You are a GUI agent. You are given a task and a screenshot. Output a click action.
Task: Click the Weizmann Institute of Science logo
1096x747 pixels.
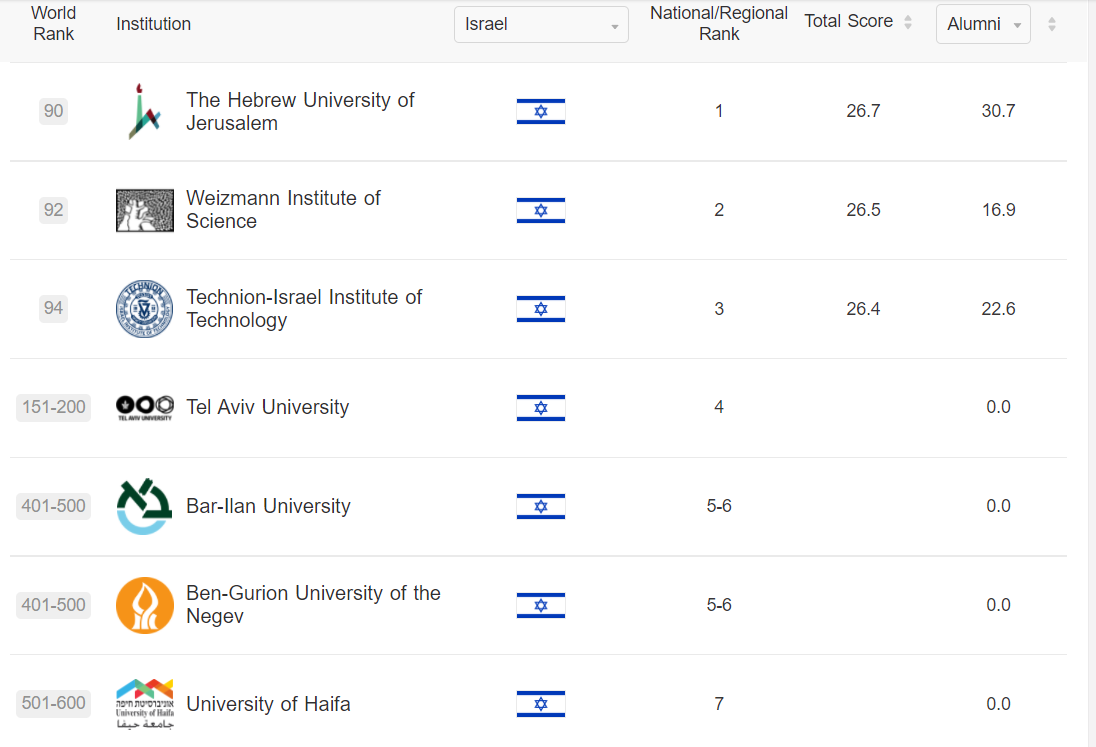click(145, 210)
